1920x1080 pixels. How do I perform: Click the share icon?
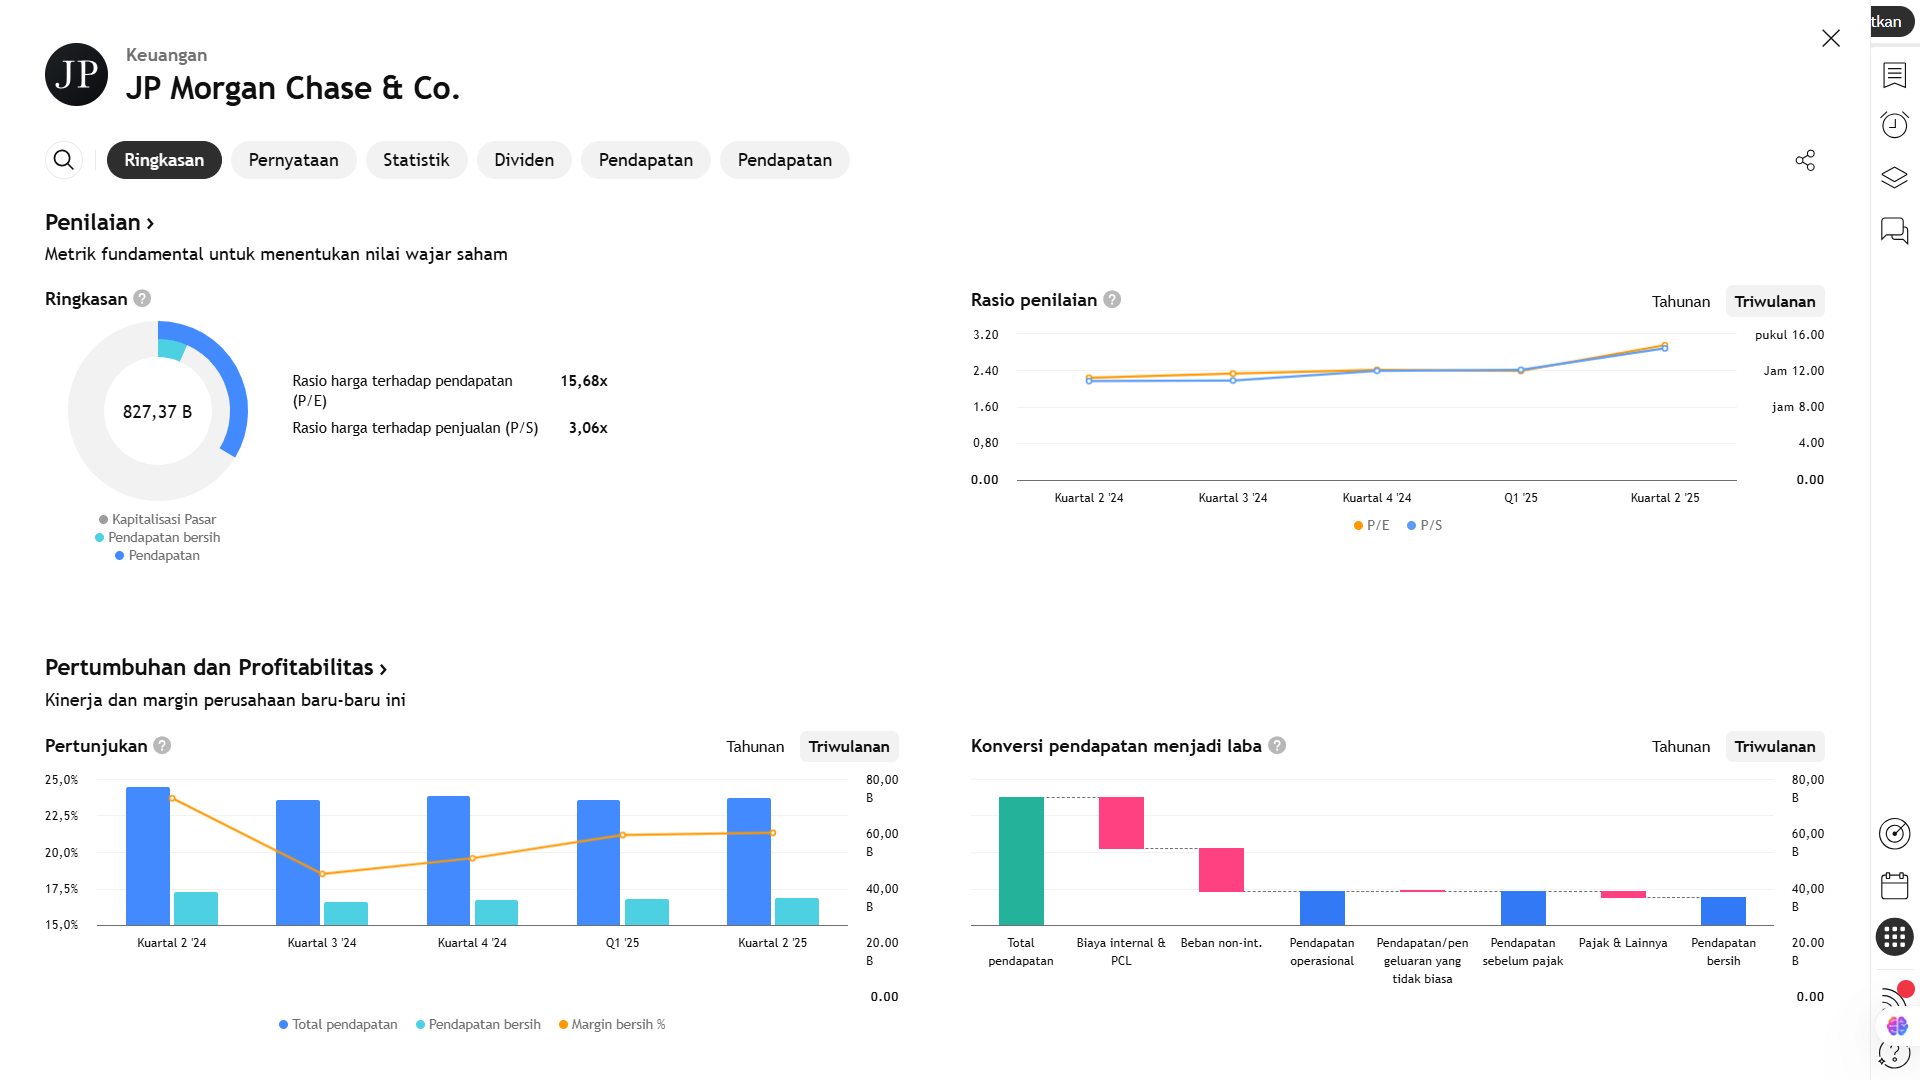(1805, 160)
